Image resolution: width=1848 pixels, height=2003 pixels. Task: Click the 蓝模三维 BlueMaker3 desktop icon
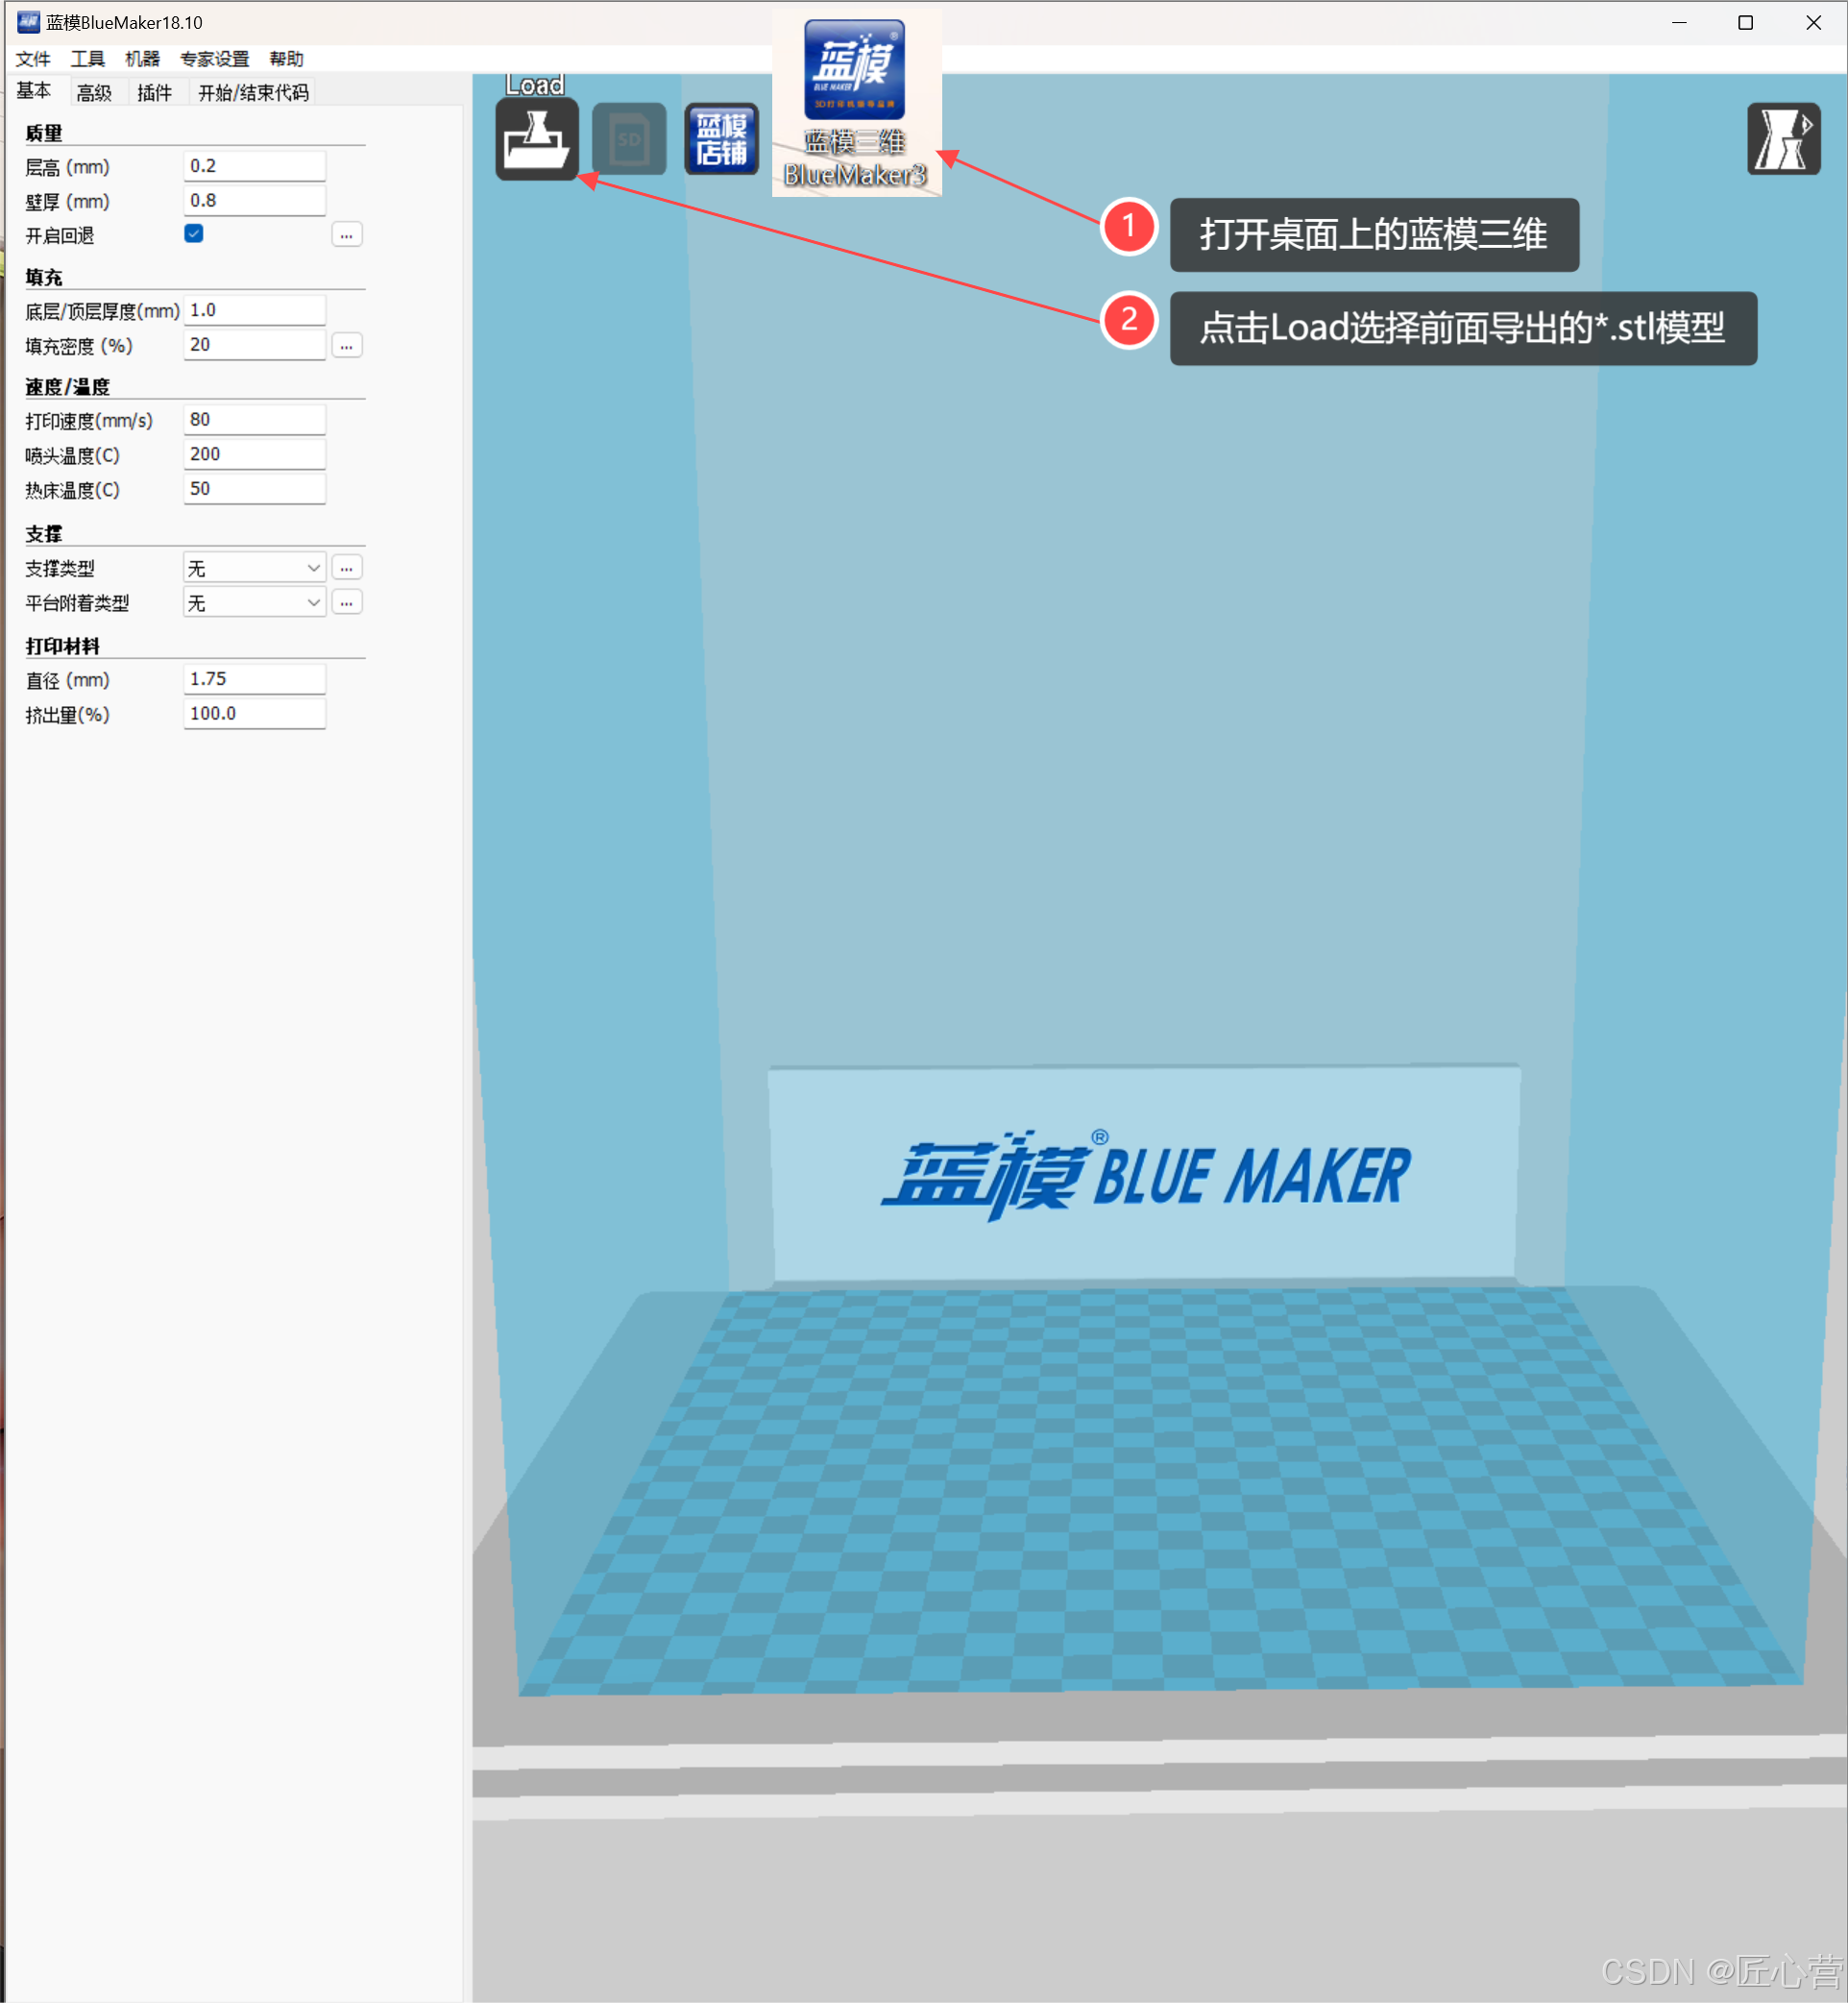[855, 100]
